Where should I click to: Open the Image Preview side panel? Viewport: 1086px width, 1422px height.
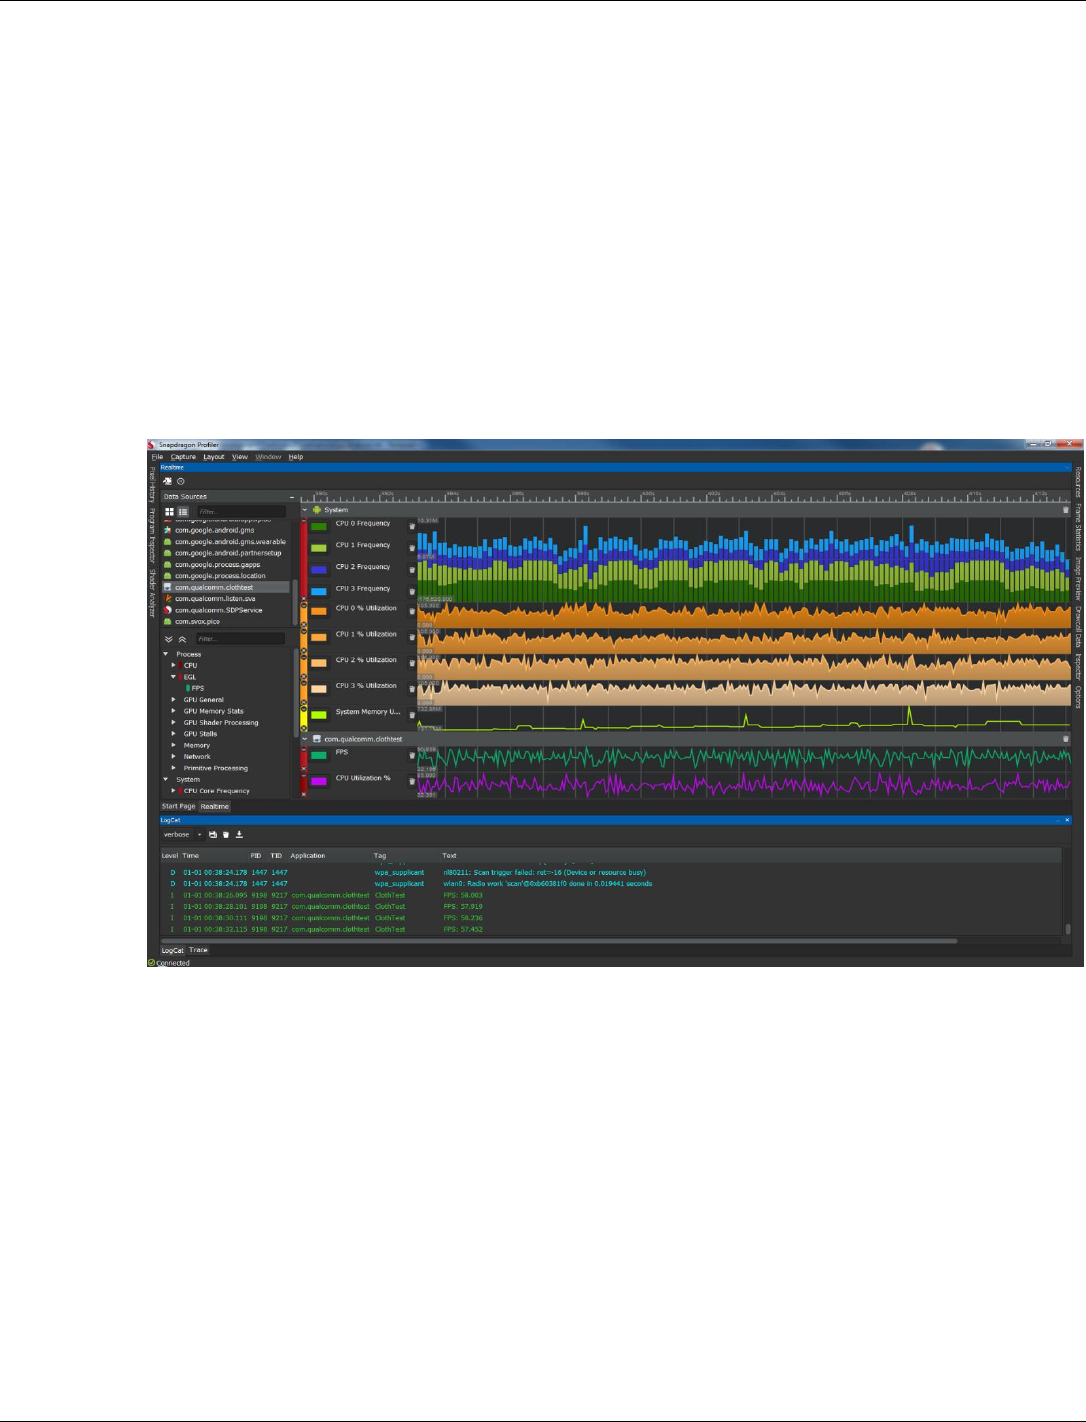point(1078,578)
